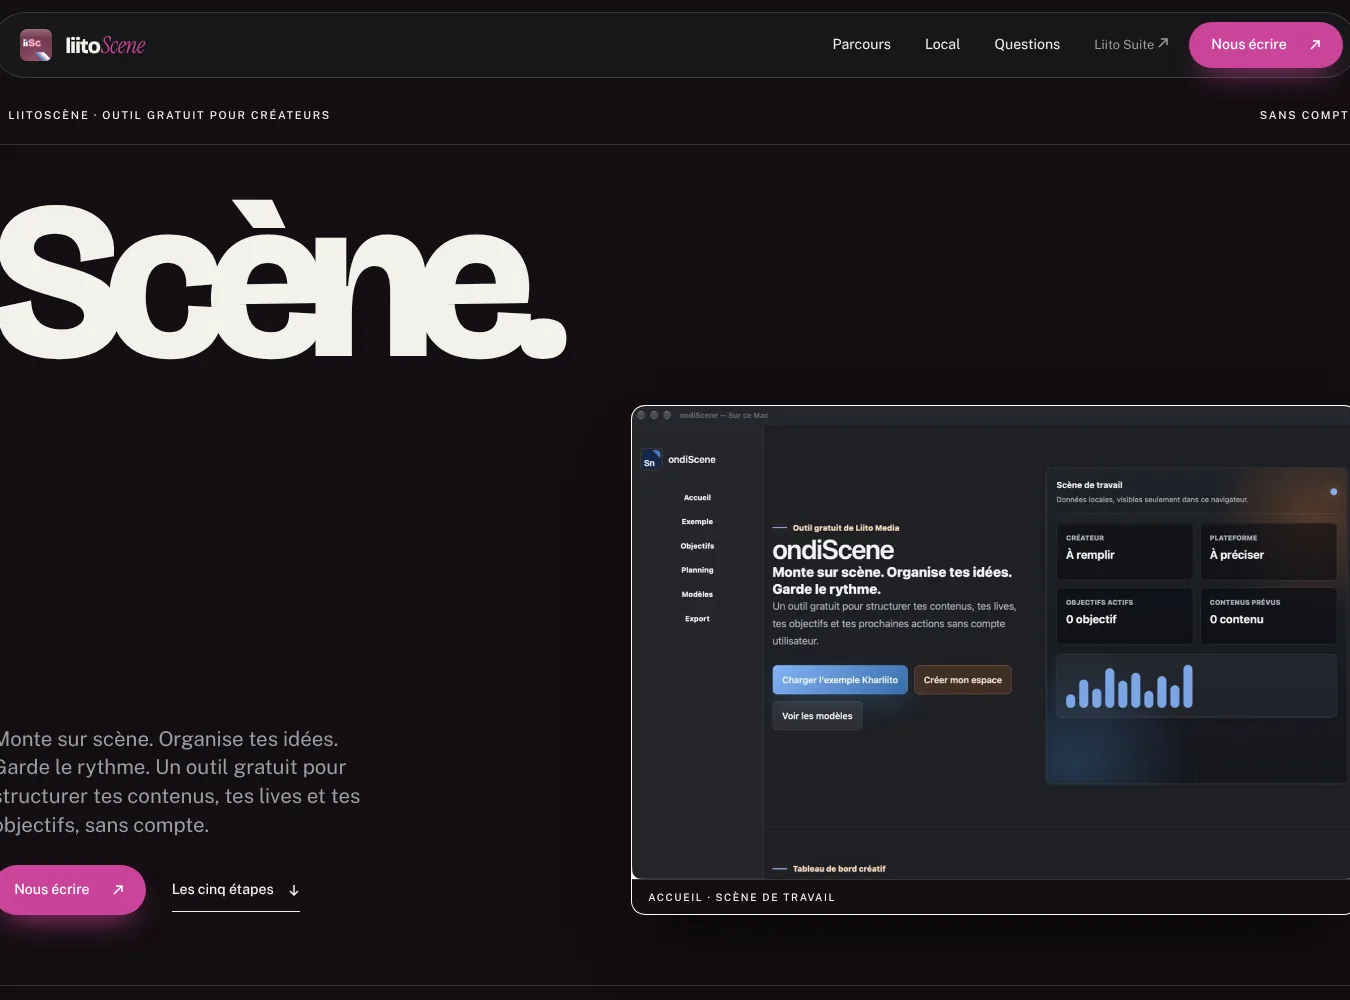The width and height of the screenshot is (1350, 1000).
Task: Click Voir les modèles button
Action: coord(817,716)
